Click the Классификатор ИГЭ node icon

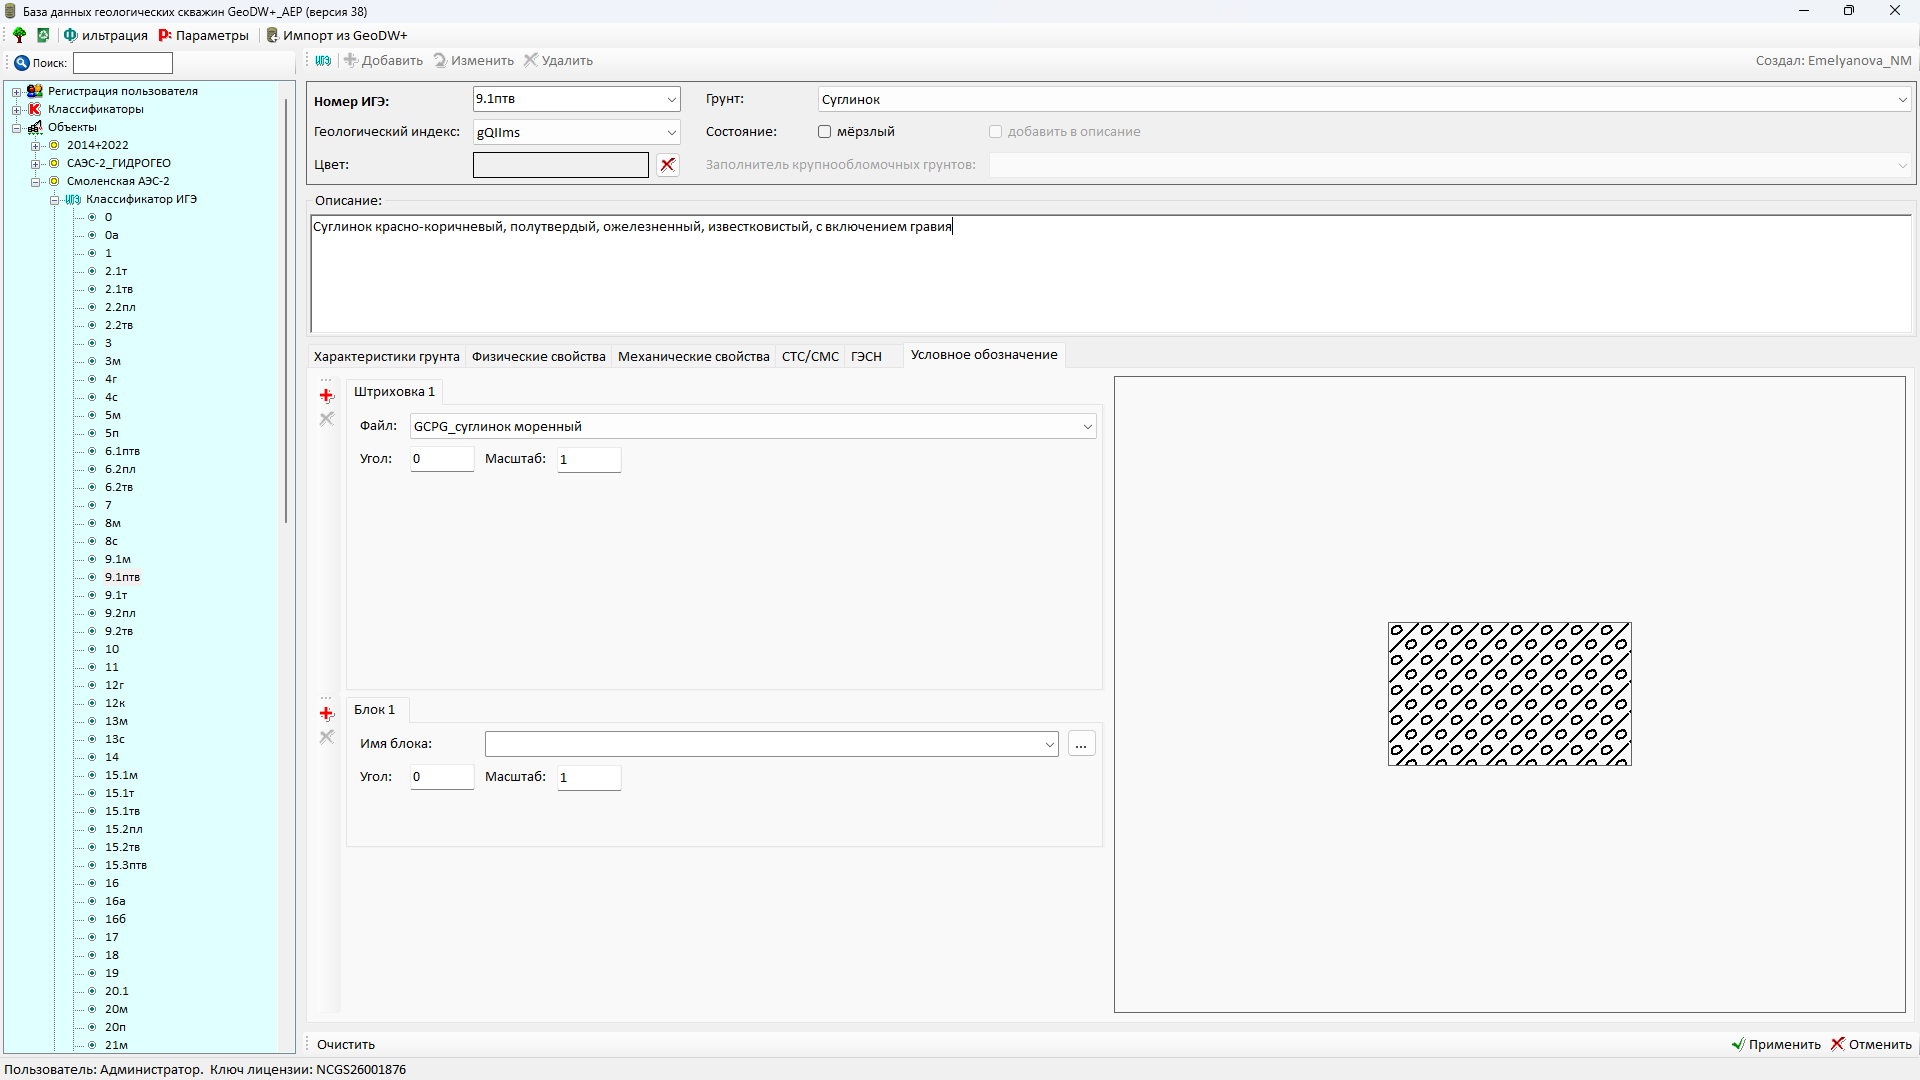(x=73, y=199)
